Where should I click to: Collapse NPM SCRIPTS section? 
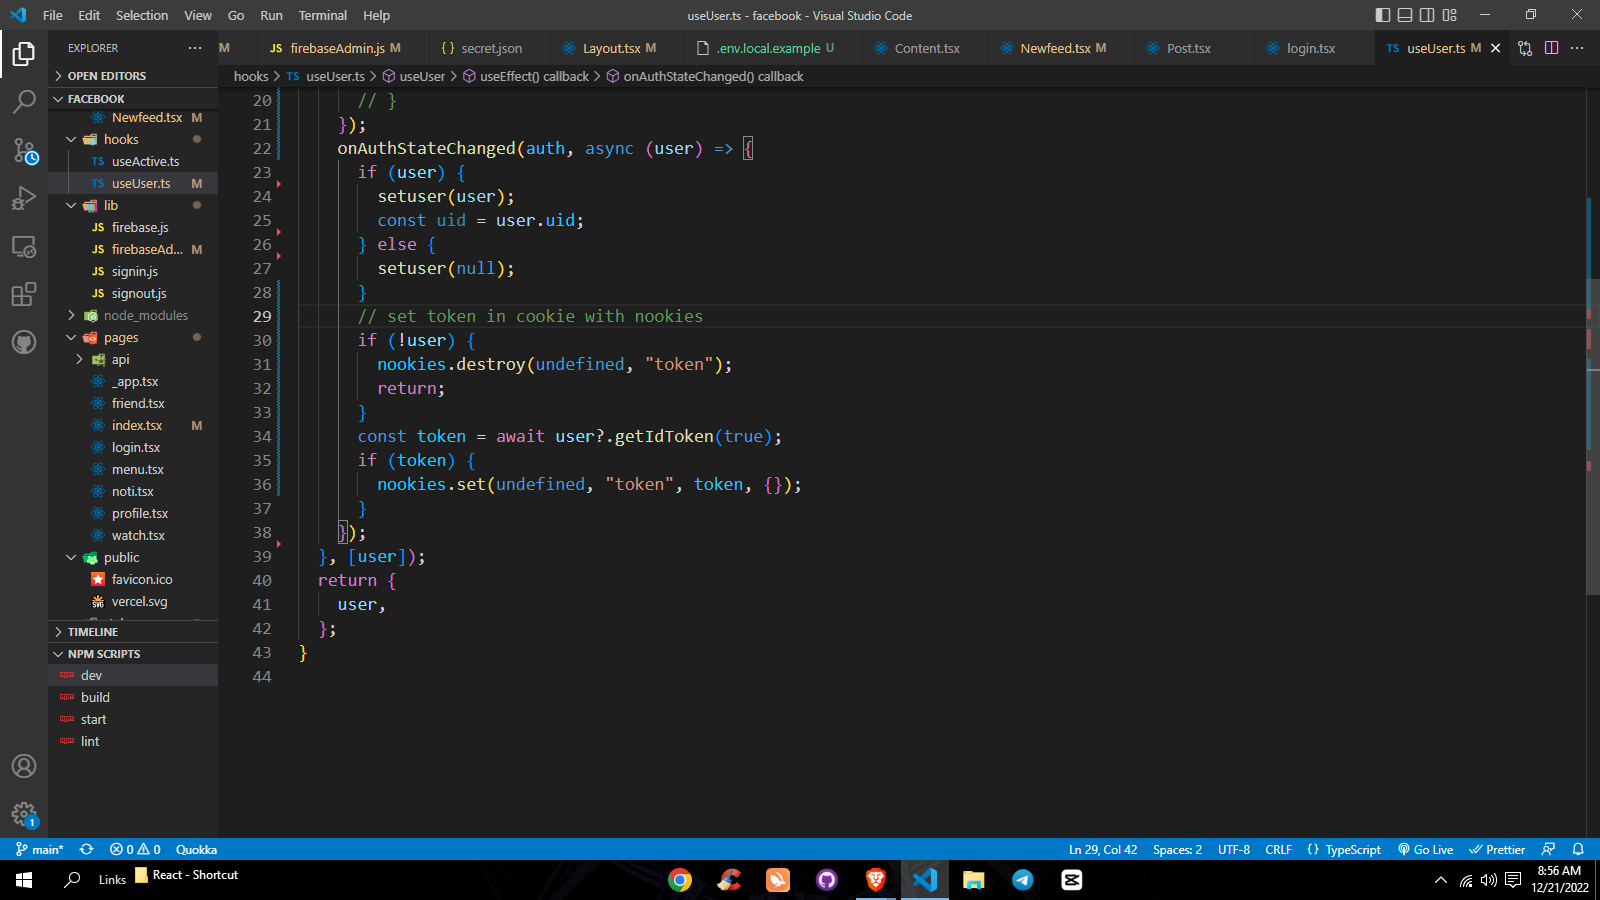pos(133,654)
